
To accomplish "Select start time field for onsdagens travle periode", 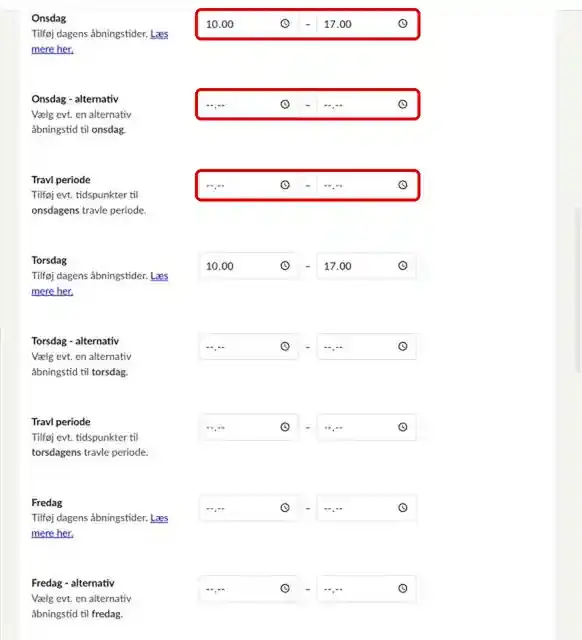I will (x=248, y=185).
